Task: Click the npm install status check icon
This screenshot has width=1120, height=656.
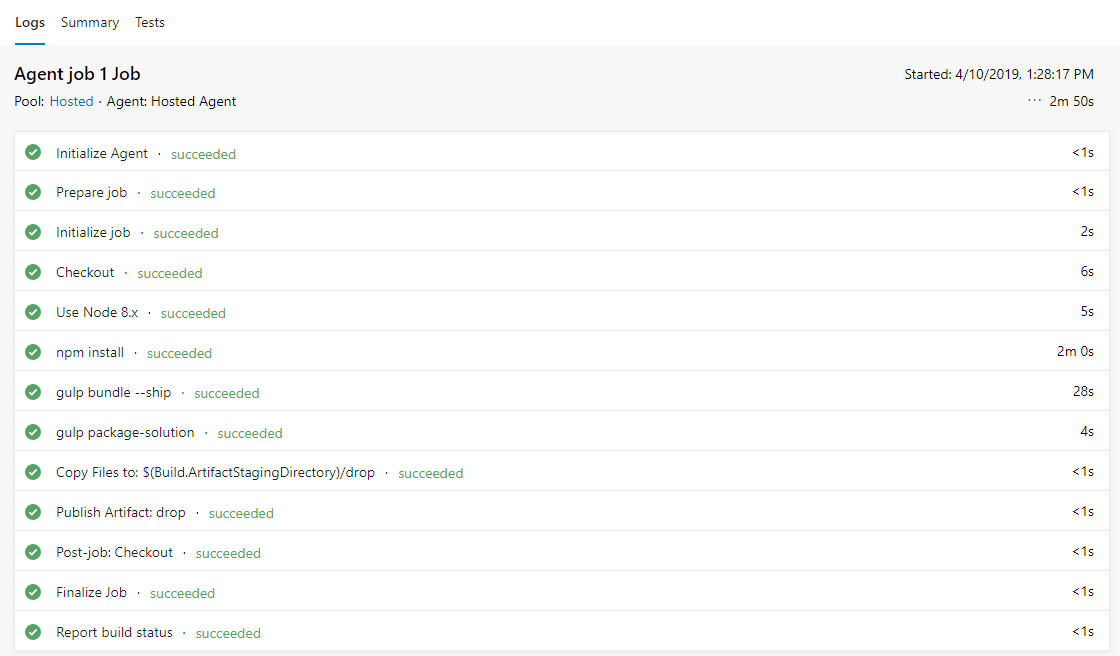Action: coord(33,352)
